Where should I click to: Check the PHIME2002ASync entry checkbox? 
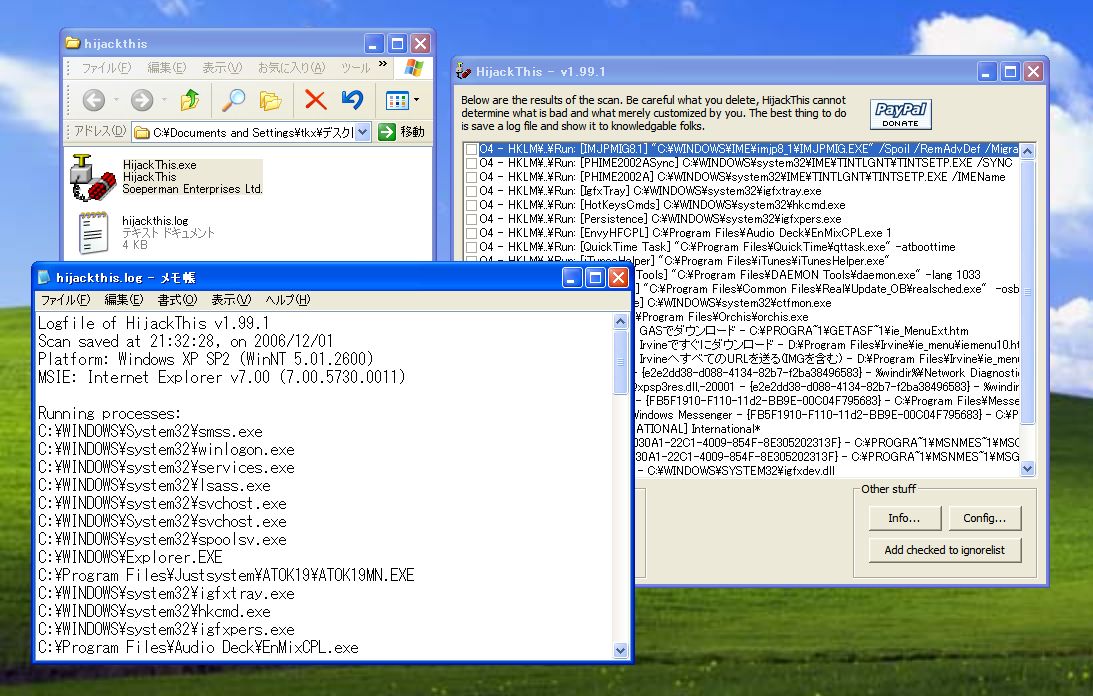(x=471, y=163)
